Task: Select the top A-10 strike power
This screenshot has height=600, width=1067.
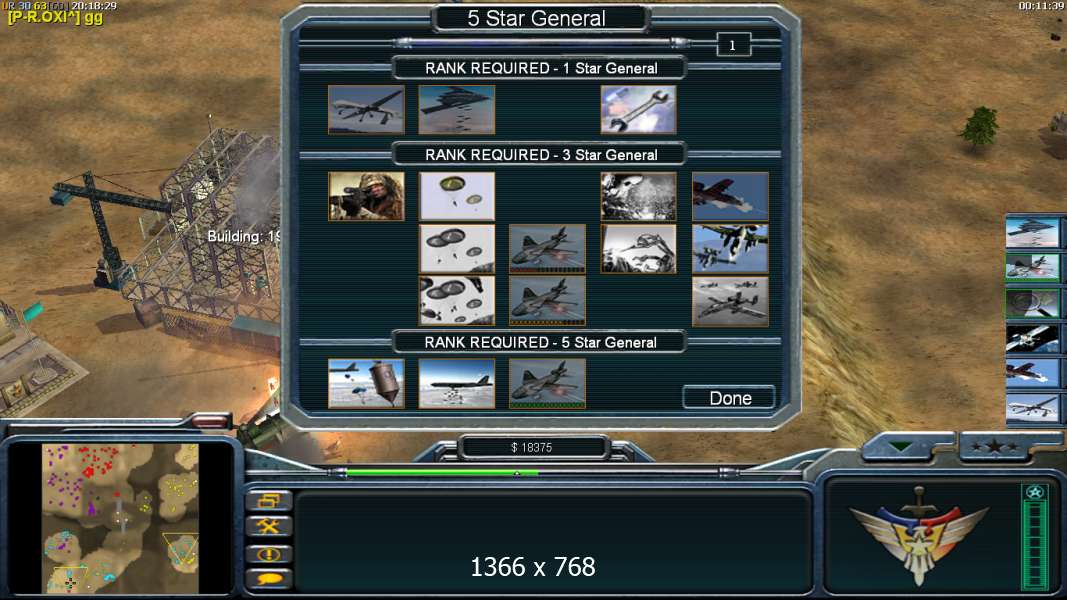Action: tap(730, 197)
